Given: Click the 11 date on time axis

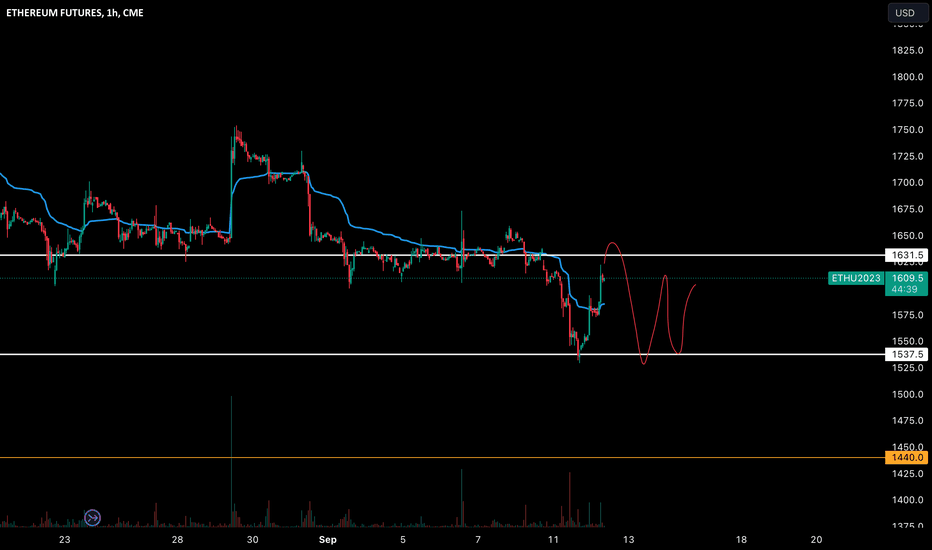Looking at the screenshot, I should (x=553, y=540).
